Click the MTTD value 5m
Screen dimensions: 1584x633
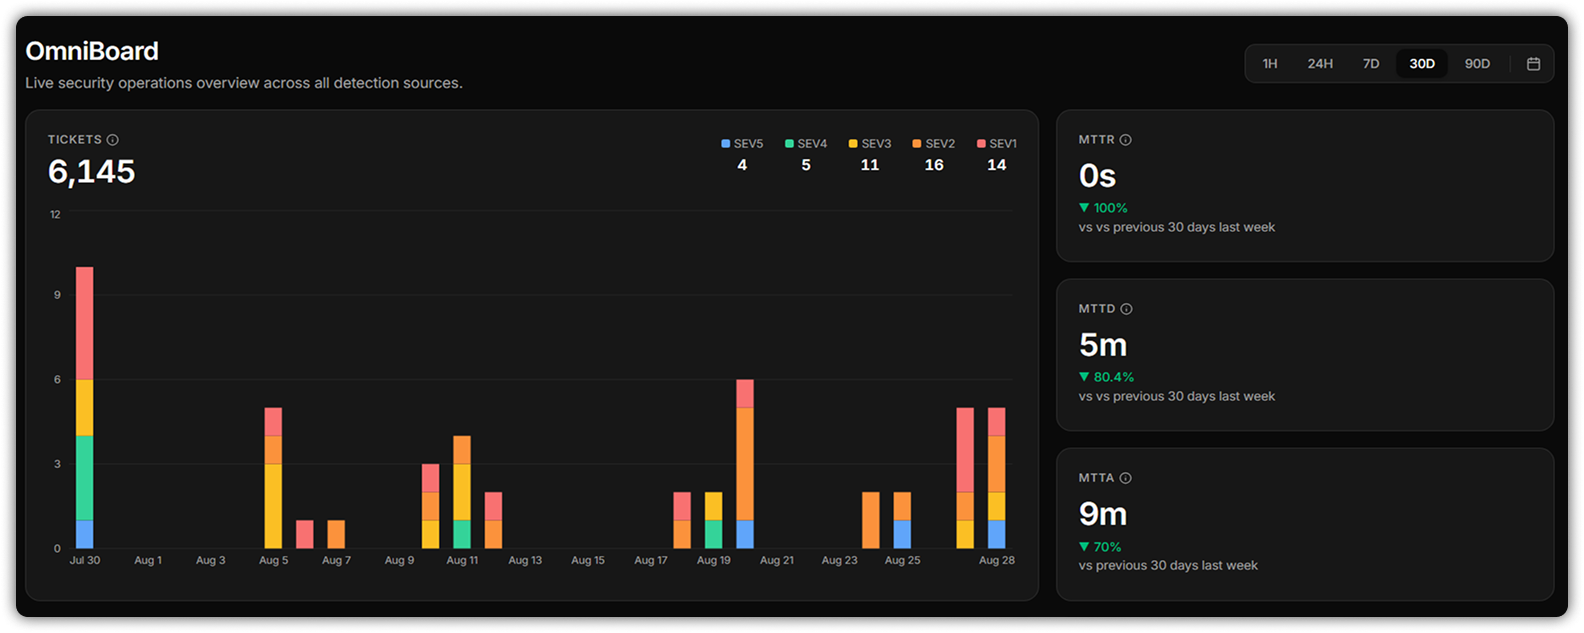[1103, 345]
